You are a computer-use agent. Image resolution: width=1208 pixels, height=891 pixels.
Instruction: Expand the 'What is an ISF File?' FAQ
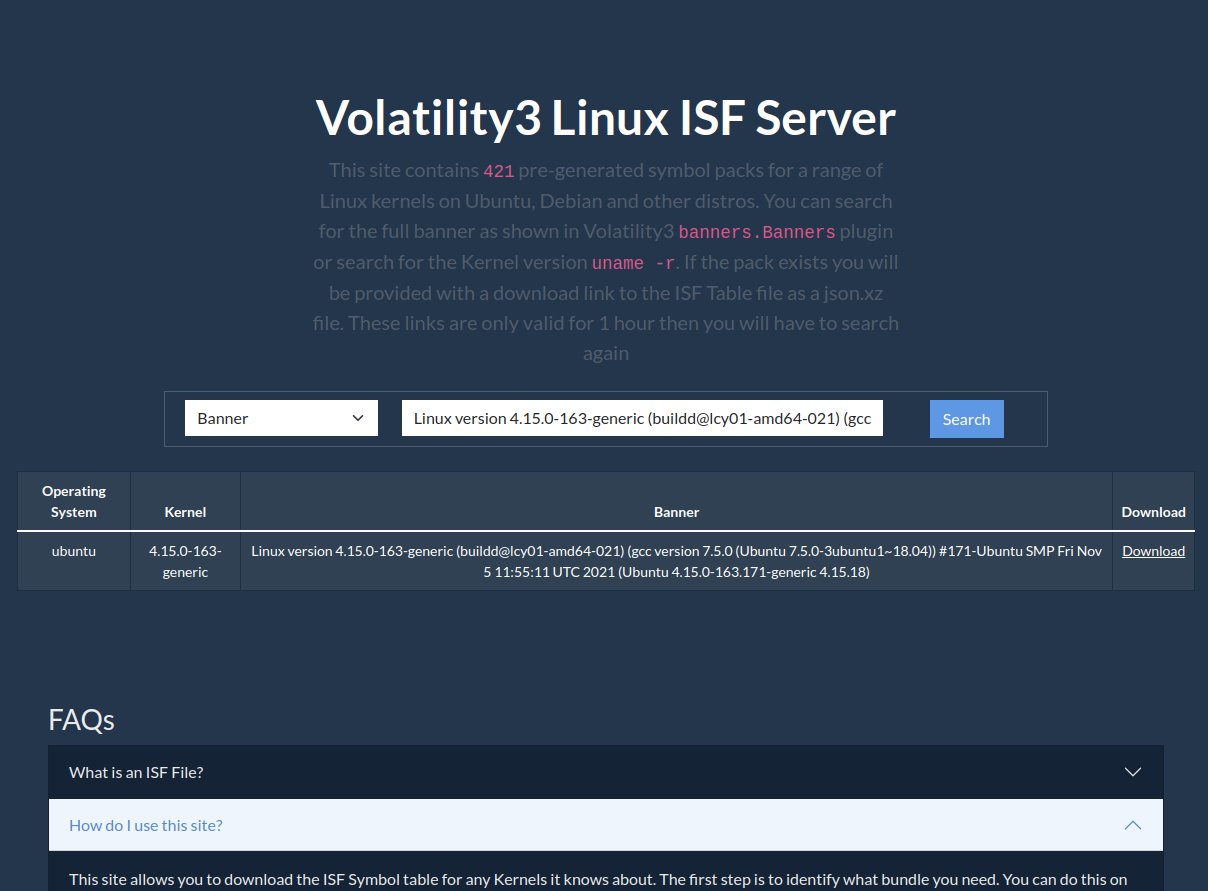[606, 772]
